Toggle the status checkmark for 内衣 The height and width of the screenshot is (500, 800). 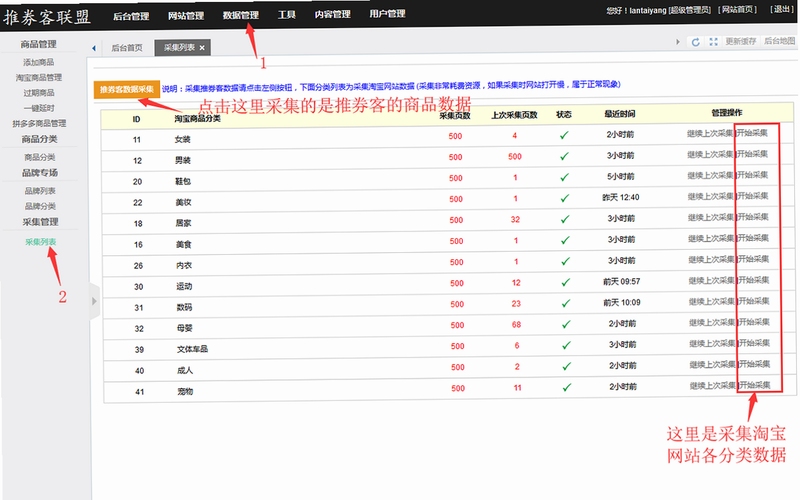(x=565, y=261)
